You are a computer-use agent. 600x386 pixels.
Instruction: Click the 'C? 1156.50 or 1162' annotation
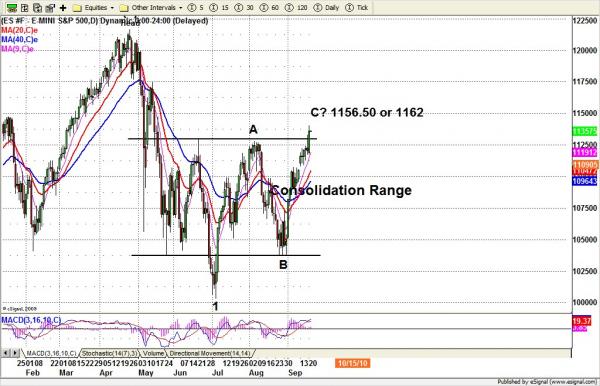(367, 112)
